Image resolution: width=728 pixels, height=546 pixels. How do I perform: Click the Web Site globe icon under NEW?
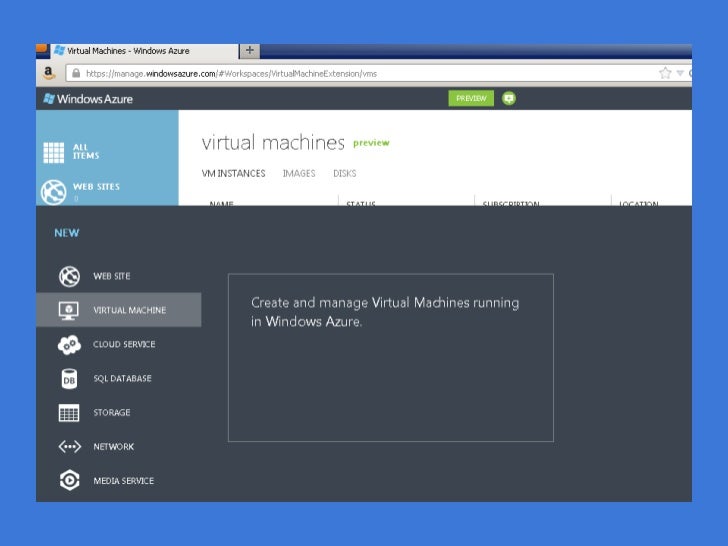click(69, 276)
